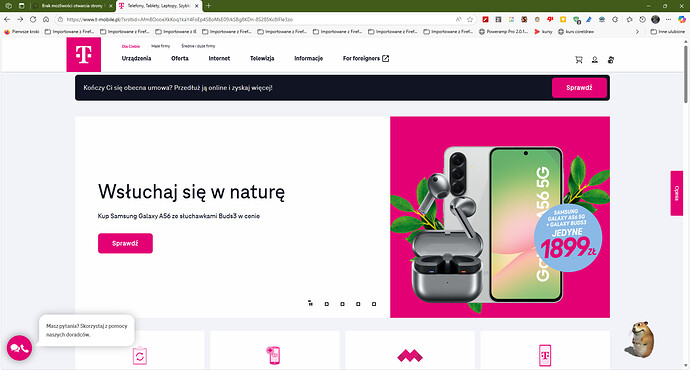This screenshot has width=690, height=370.
Task: Click Sprawdź under 'Wsłuchaj się w naturę'
Action: pyautogui.click(x=125, y=243)
